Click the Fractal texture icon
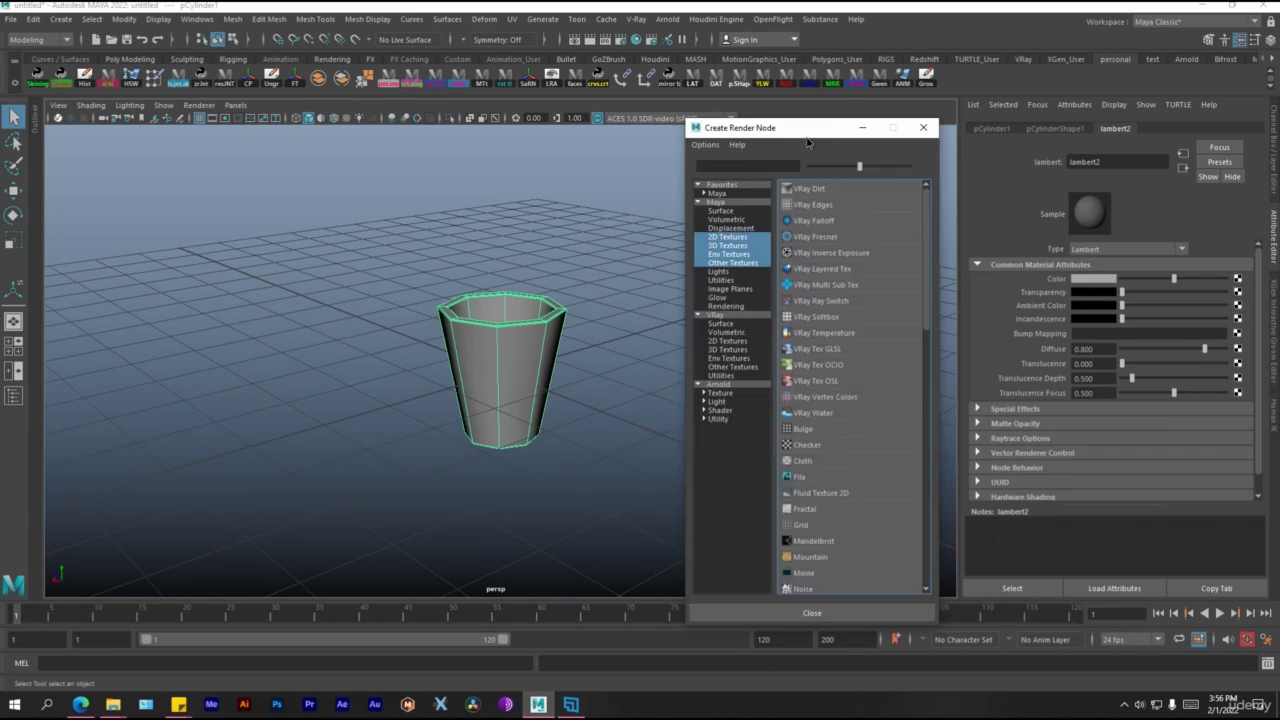Screen dimensions: 1280x720 click(x=787, y=509)
